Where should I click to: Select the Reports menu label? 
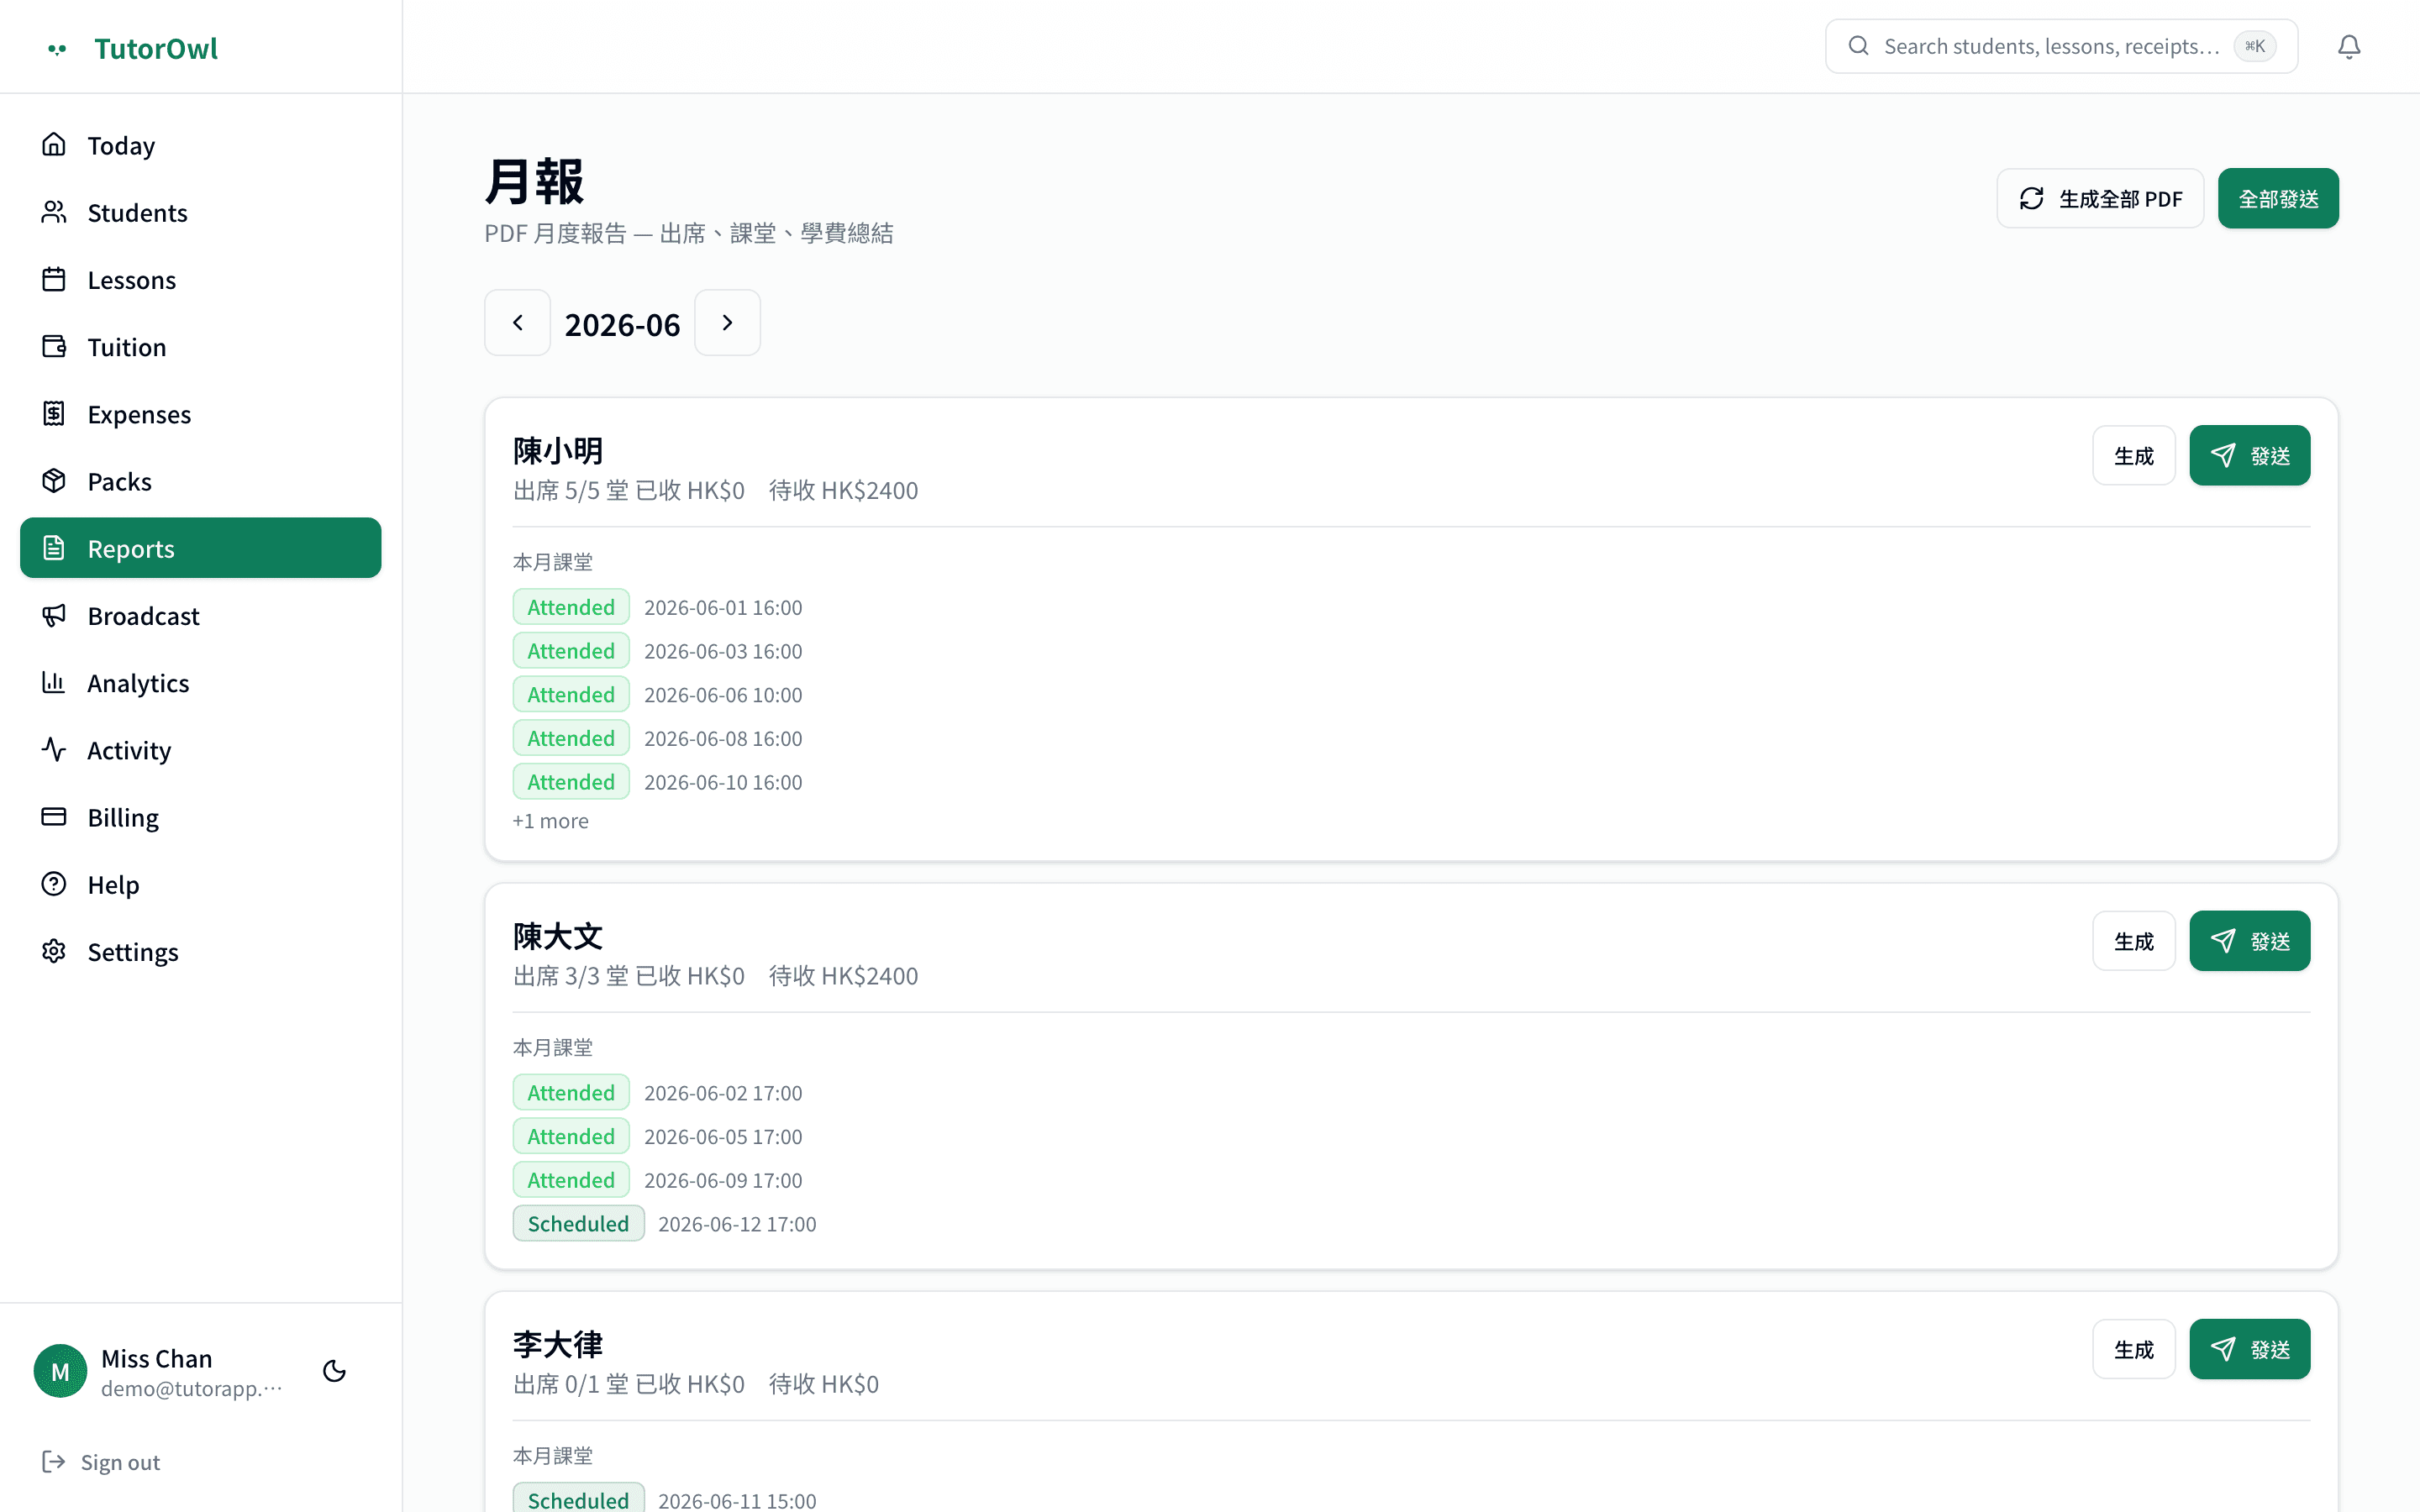click(x=131, y=548)
